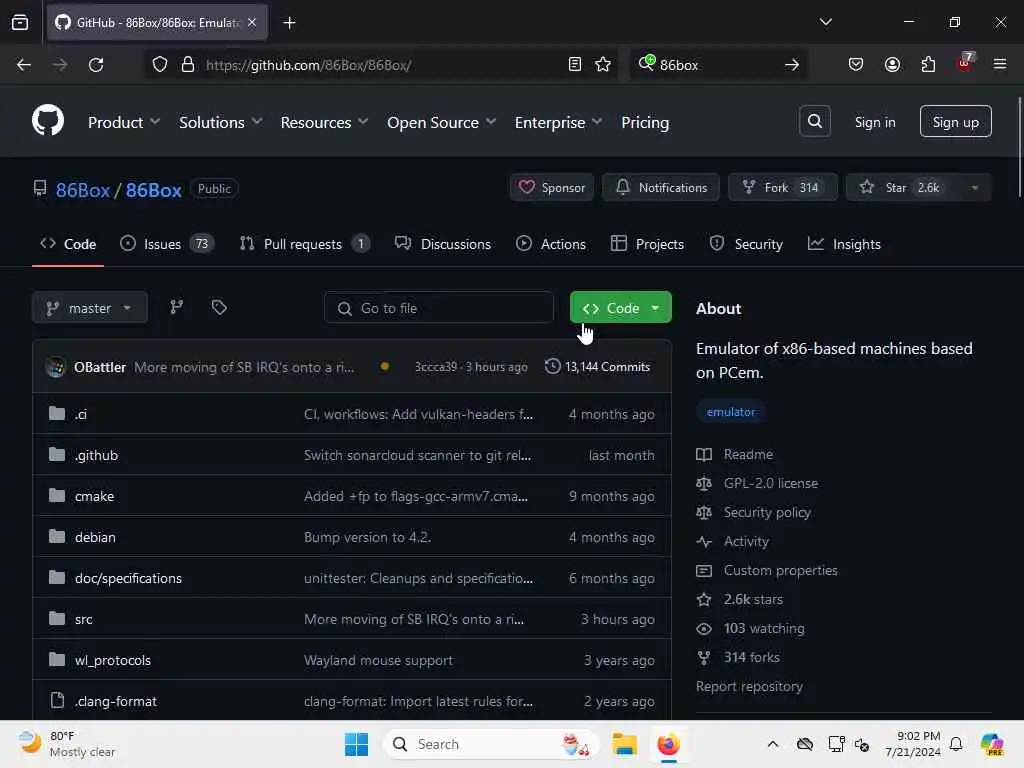Expand the Product menu

tap(124, 122)
